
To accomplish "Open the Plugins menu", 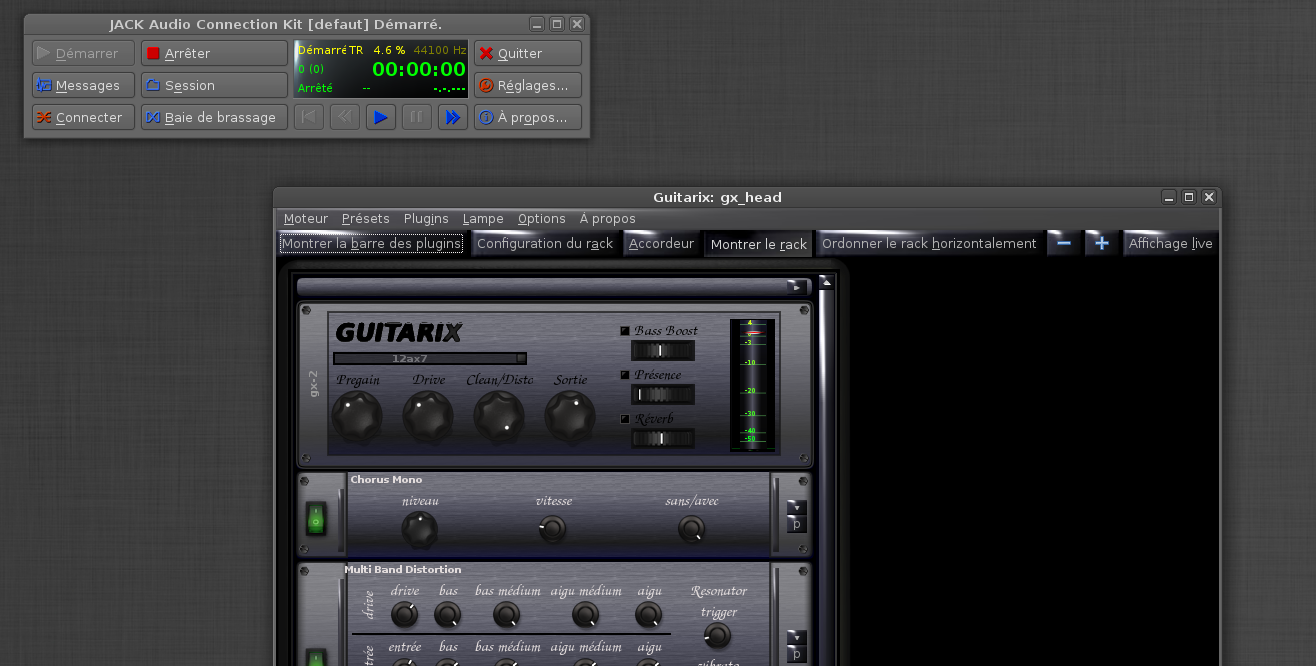I will [426, 219].
